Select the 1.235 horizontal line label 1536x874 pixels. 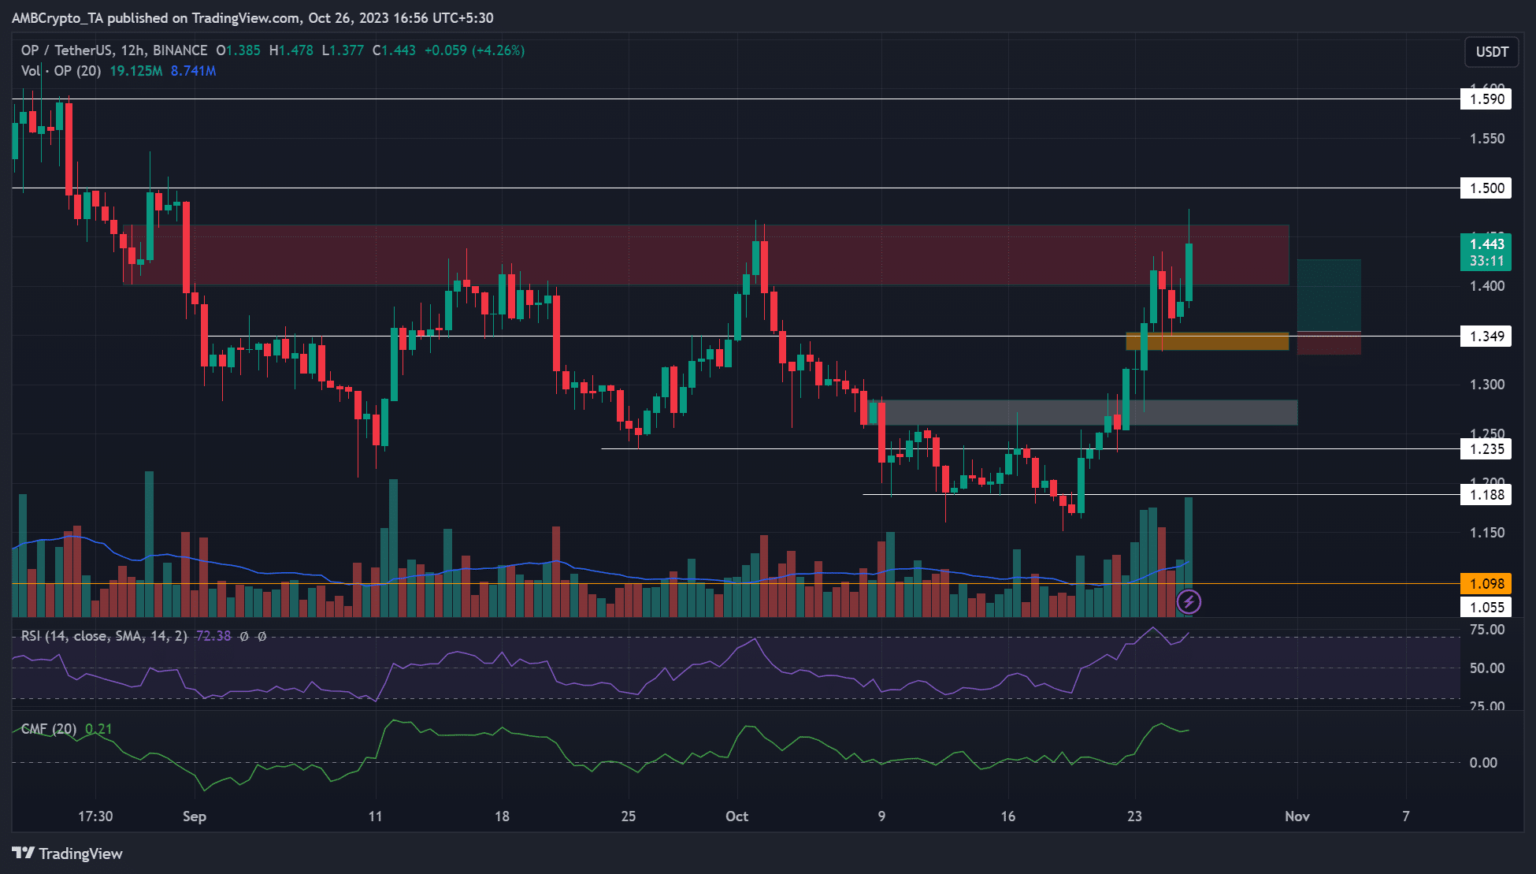point(1486,449)
